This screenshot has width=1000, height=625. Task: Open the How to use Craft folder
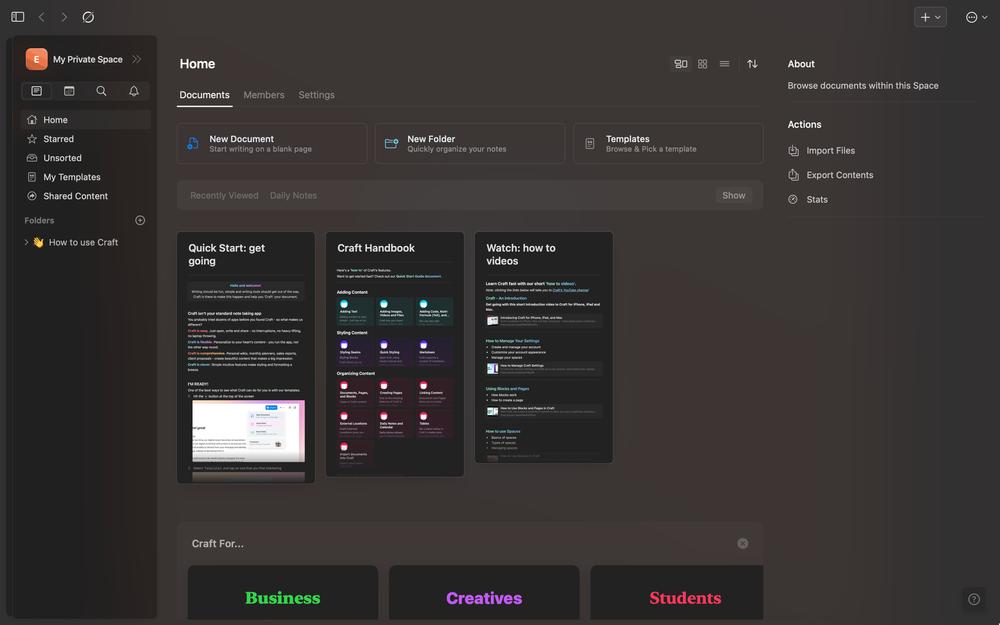[x=84, y=242]
